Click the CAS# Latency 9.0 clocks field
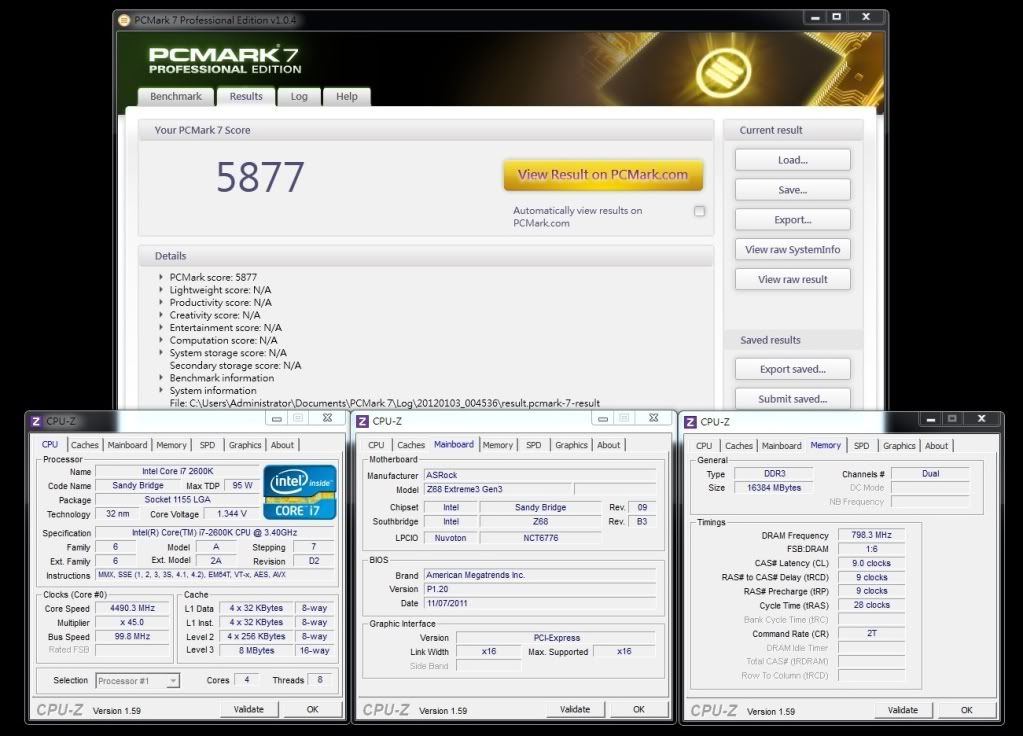Viewport: 1023px width, 736px height. (871, 563)
